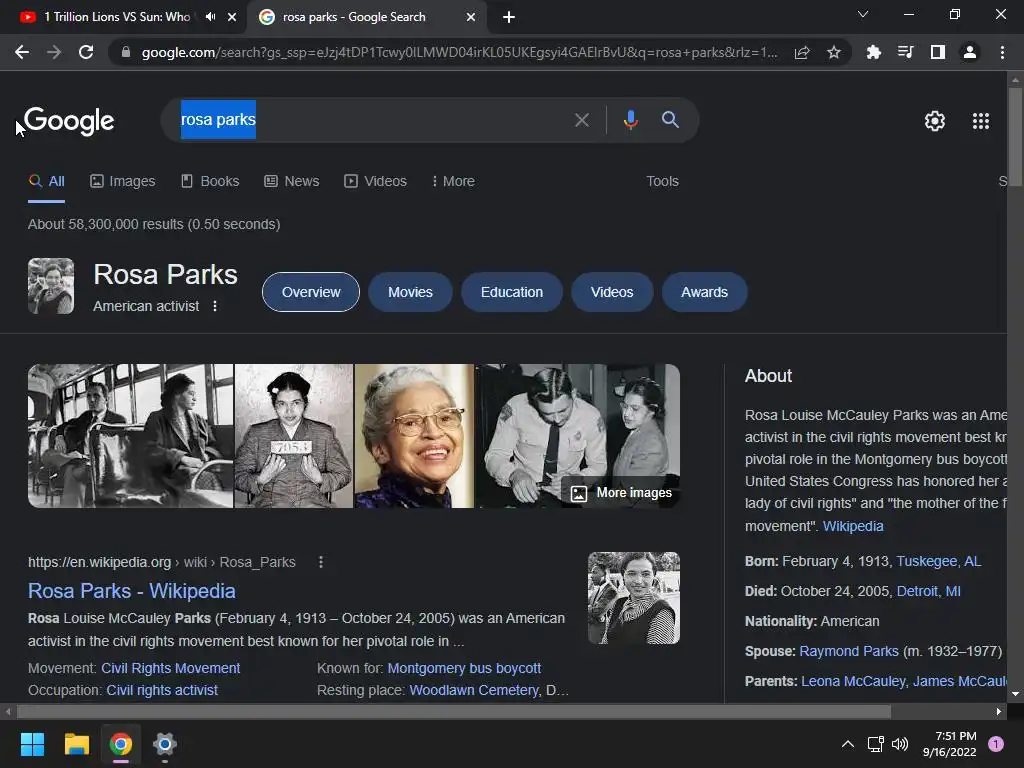Image resolution: width=1024 pixels, height=768 pixels.
Task: Select the All search filter tab
Action: coord(46,181)
